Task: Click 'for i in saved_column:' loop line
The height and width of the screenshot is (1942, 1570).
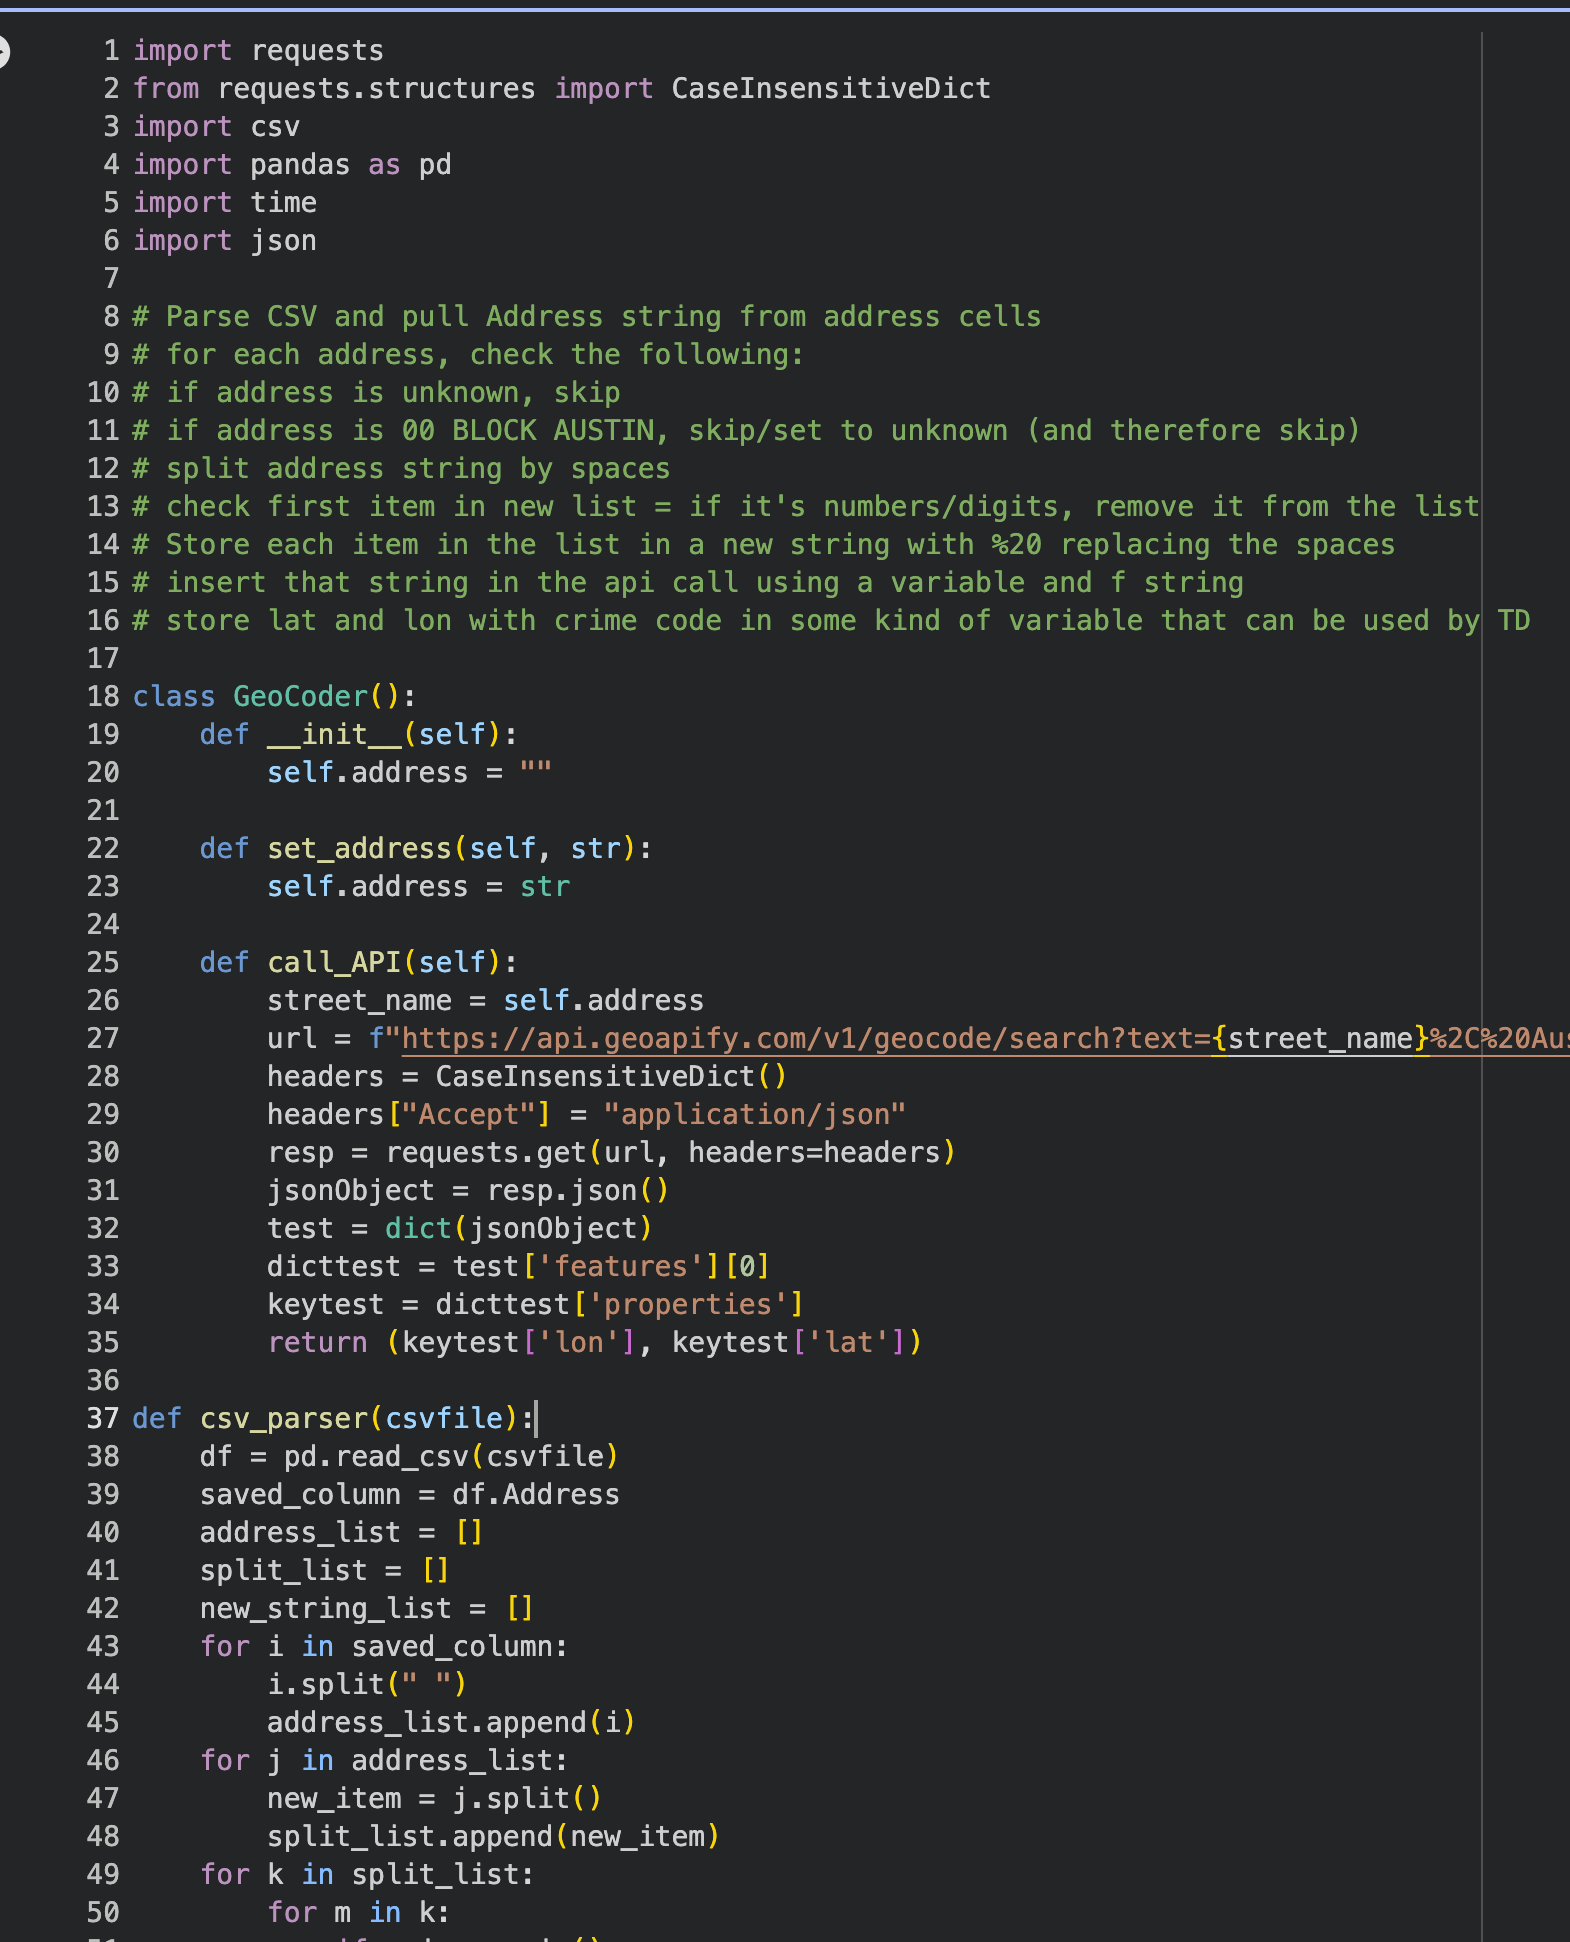Action: [x=384, y=1647]
